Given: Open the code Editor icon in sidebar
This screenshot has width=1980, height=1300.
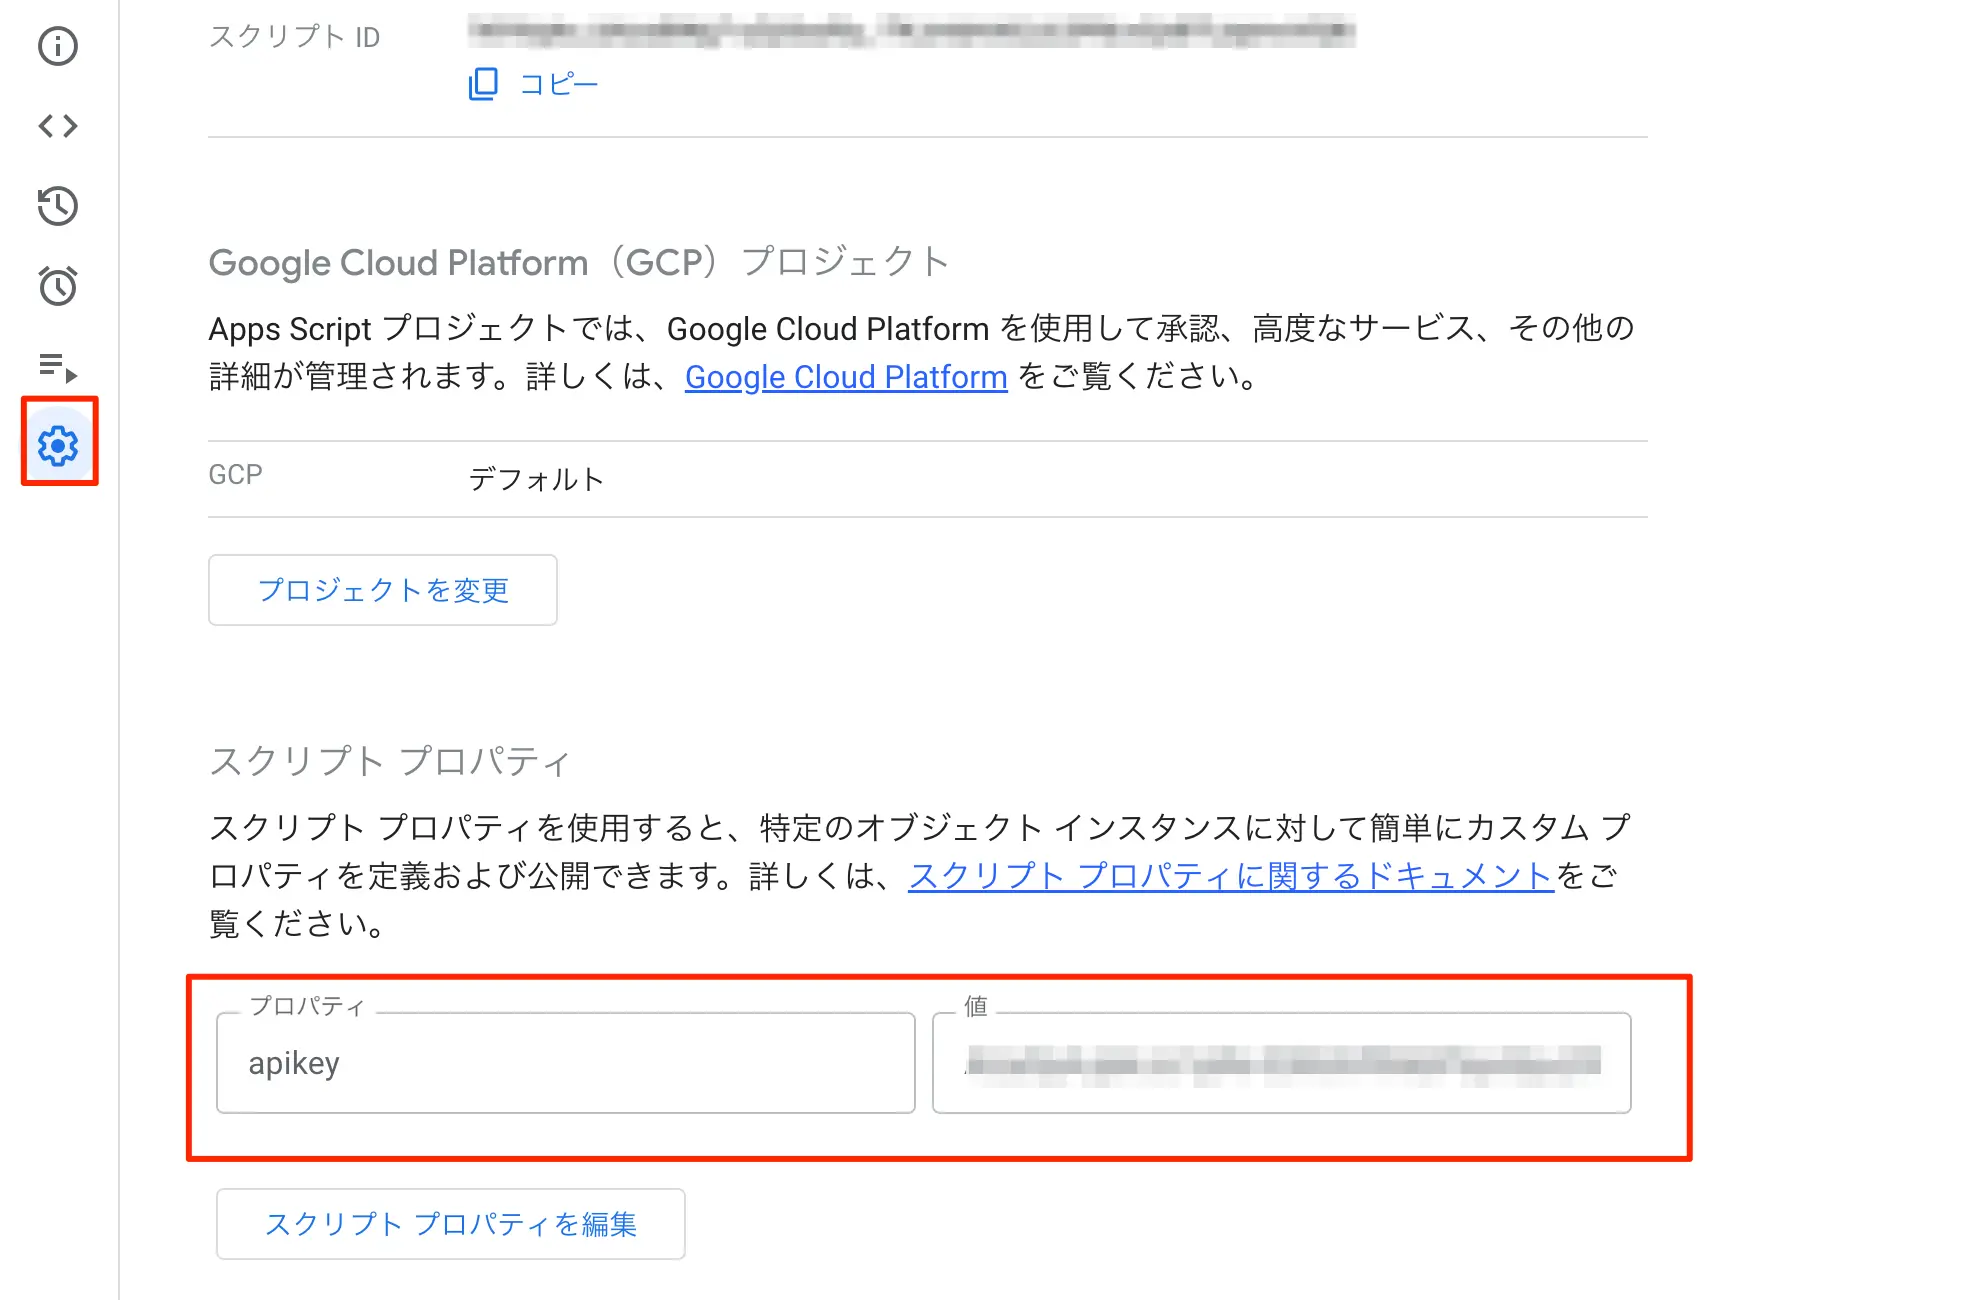Looking at the screenshot, I should point(58,126).
